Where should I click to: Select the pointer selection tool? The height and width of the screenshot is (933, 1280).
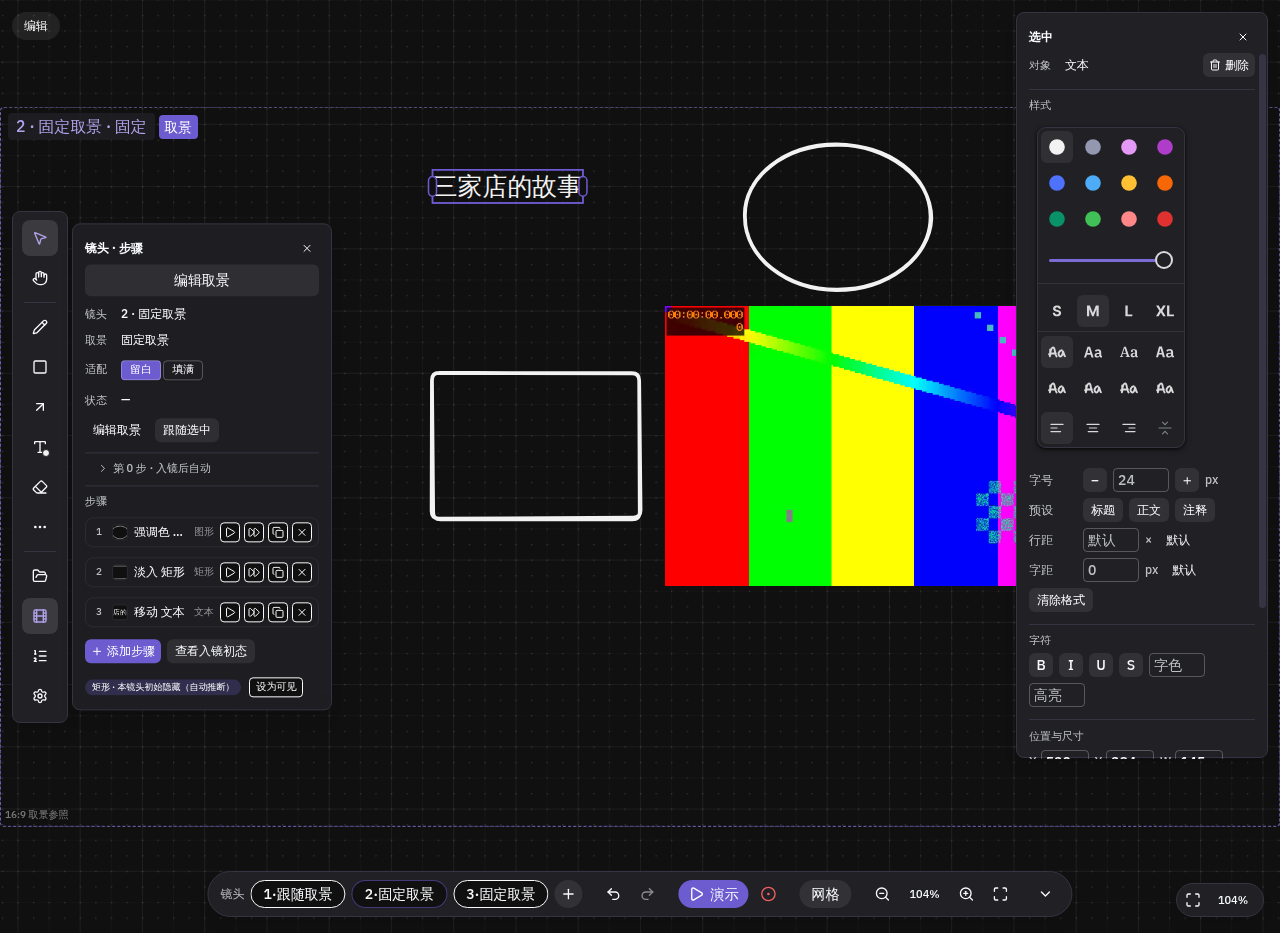40,238
